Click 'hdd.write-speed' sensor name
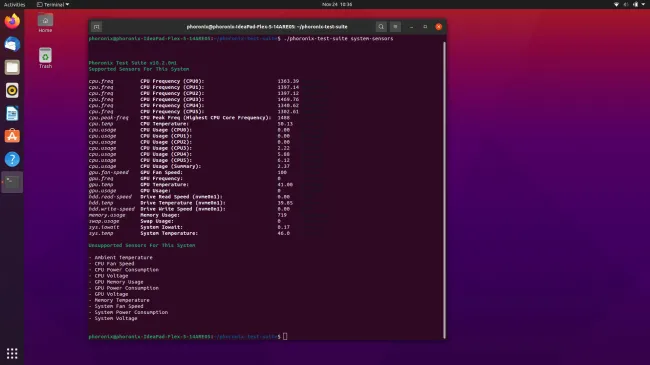 112,209
